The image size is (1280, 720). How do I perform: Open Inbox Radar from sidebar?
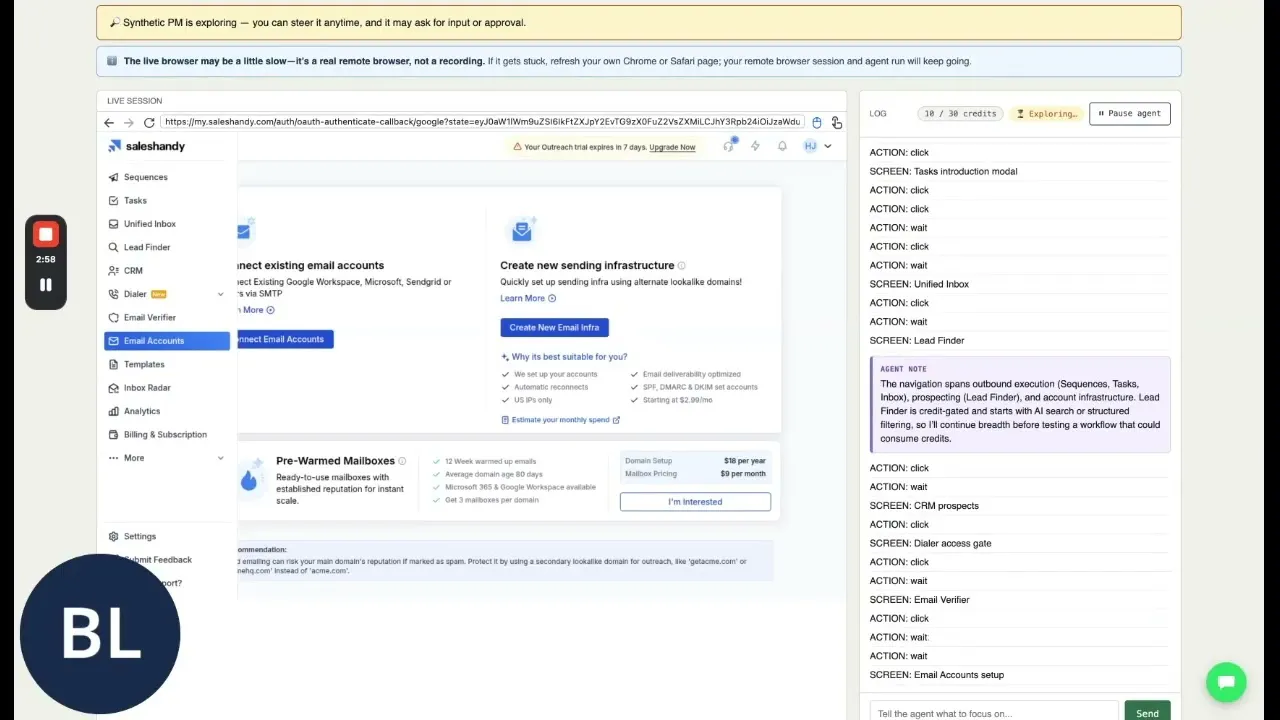click(x=147, y=388)
